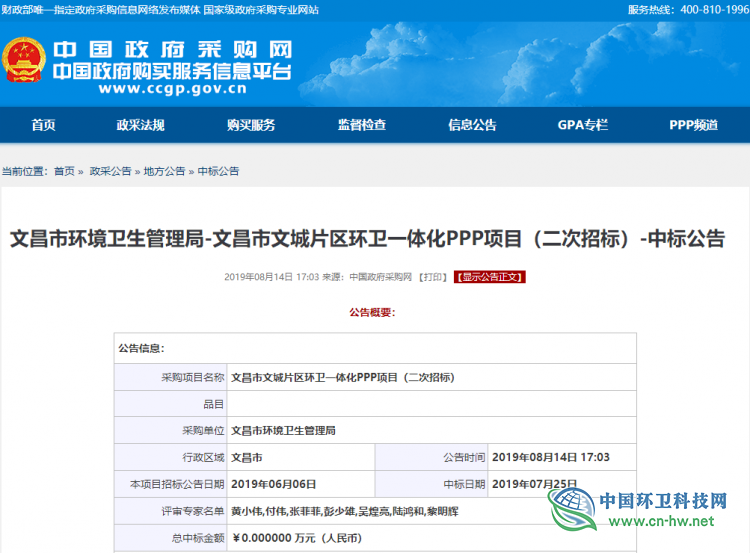The height and width of the screenshot is (553, 750).
Task: Open the 首页 navigation tab
Action: 44,125
